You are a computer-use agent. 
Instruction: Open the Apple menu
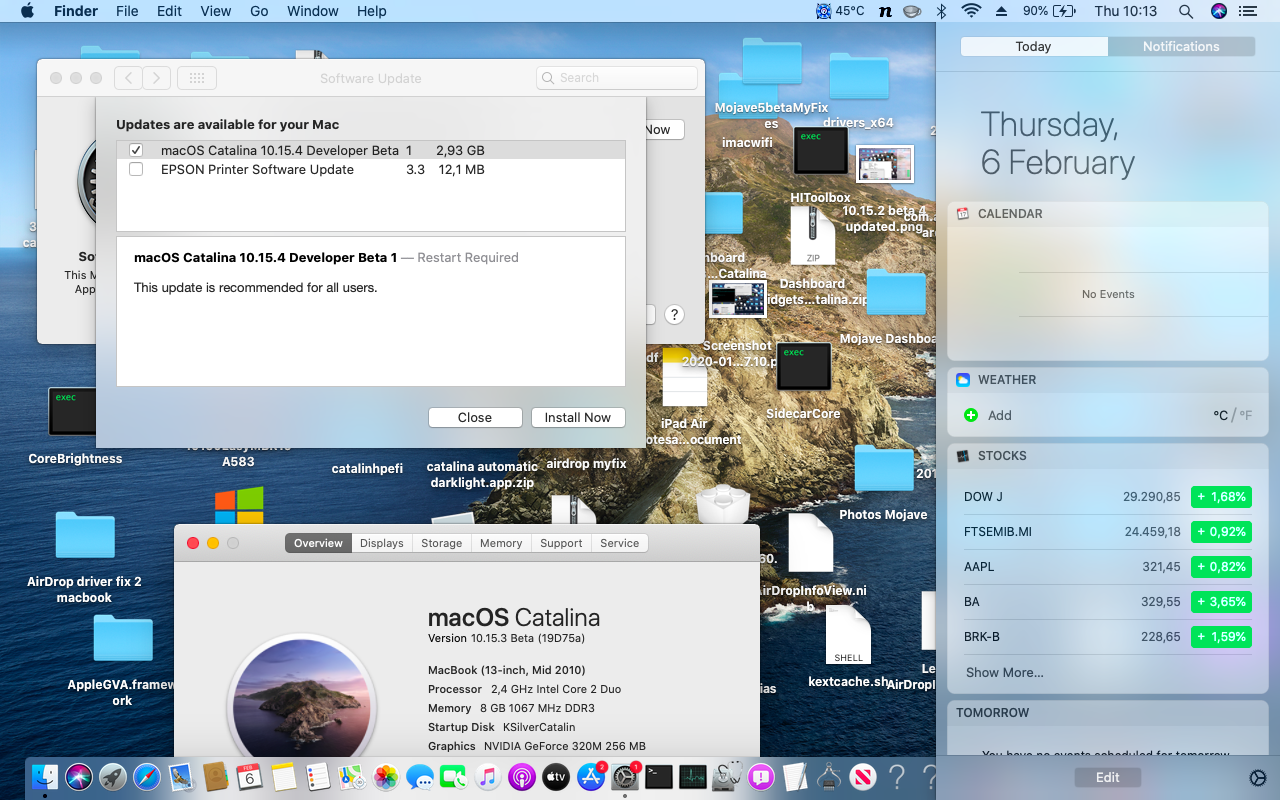[x=27, y=11]
